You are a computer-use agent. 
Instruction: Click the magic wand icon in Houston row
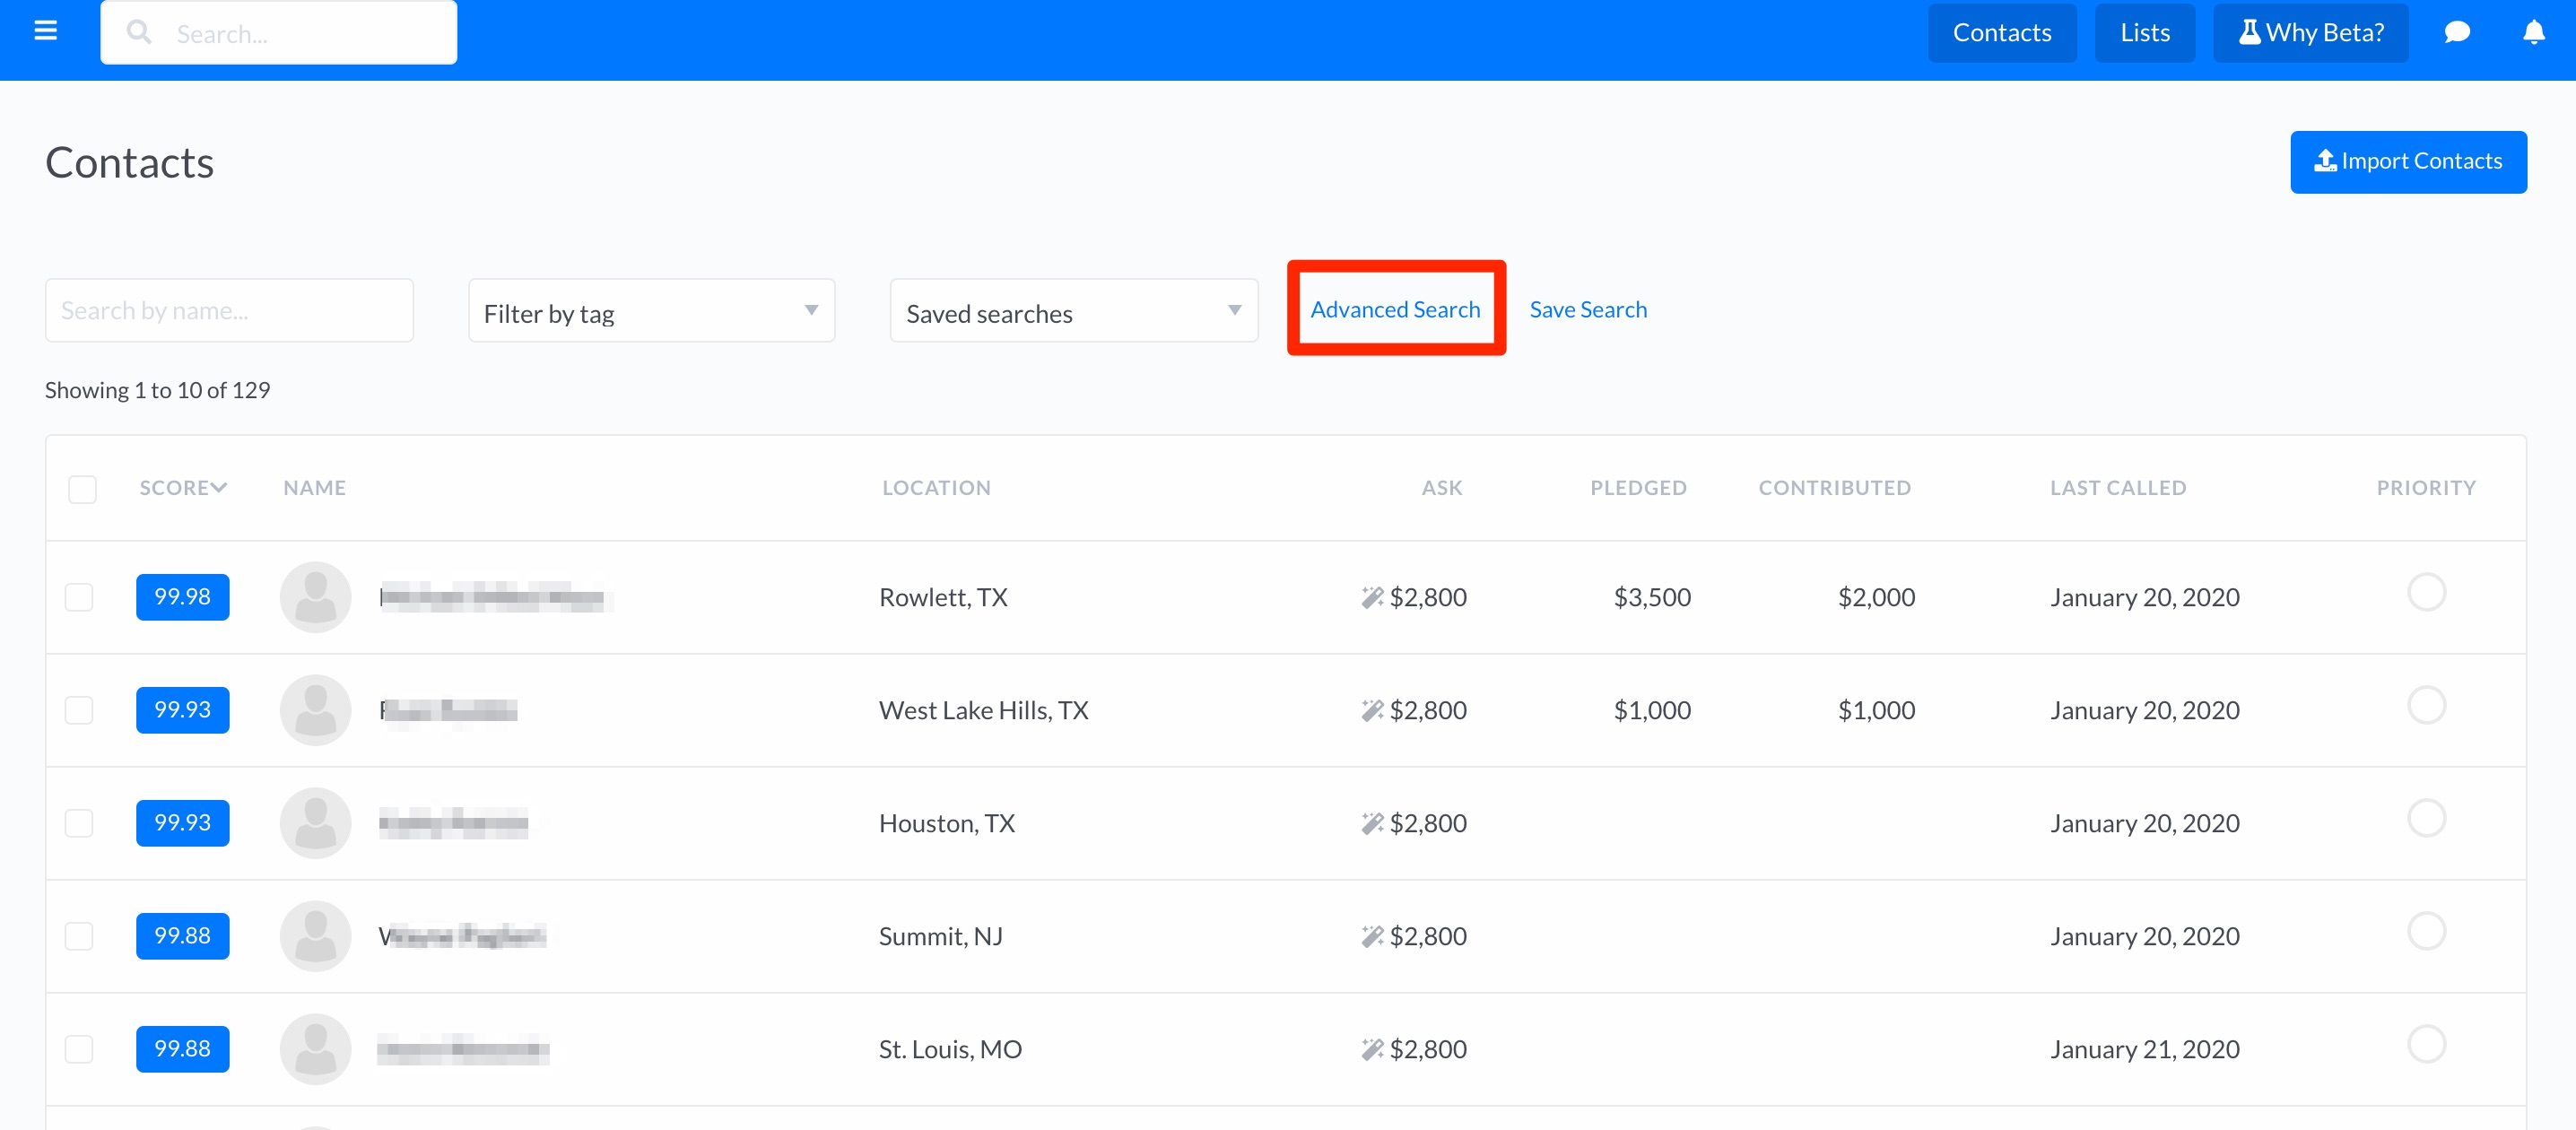[x=1372, y=823]
